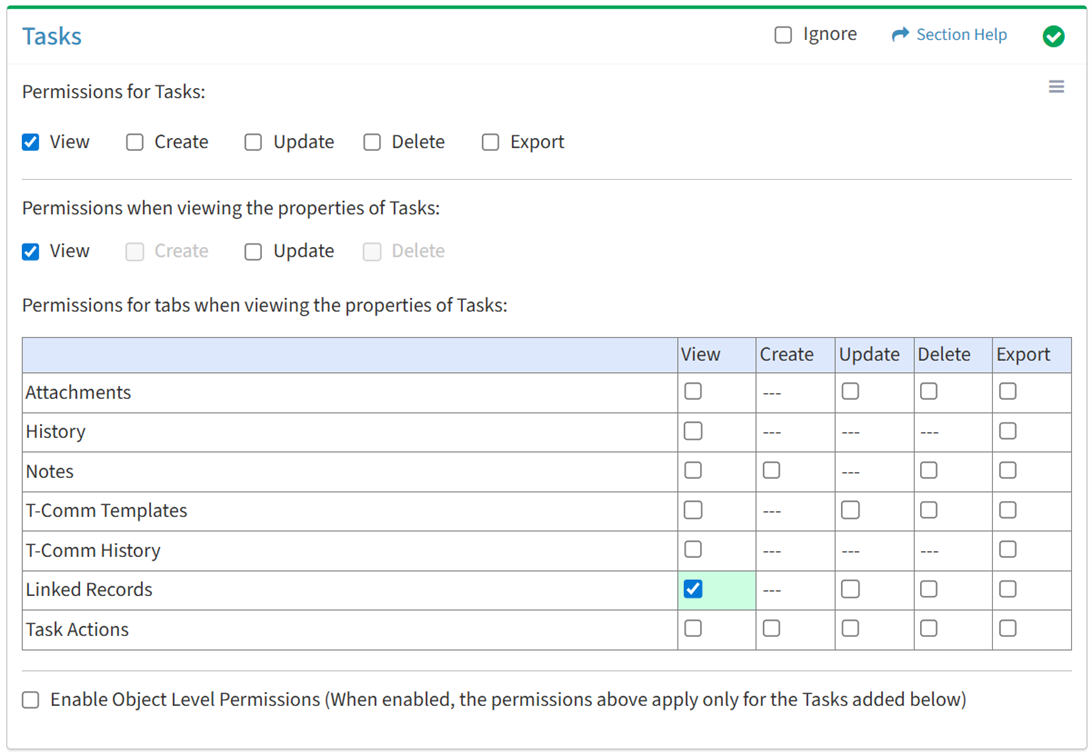This screenshot has width=1092, height=754.
Task: Enable Delete for Task Actions tab
Action: [x=929, y=628]
